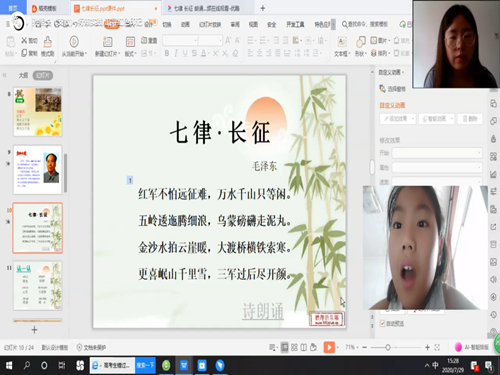This screenshot has width=500, height=375.
Task: Click the notes toggle icon in status bar
Action: 272,347
